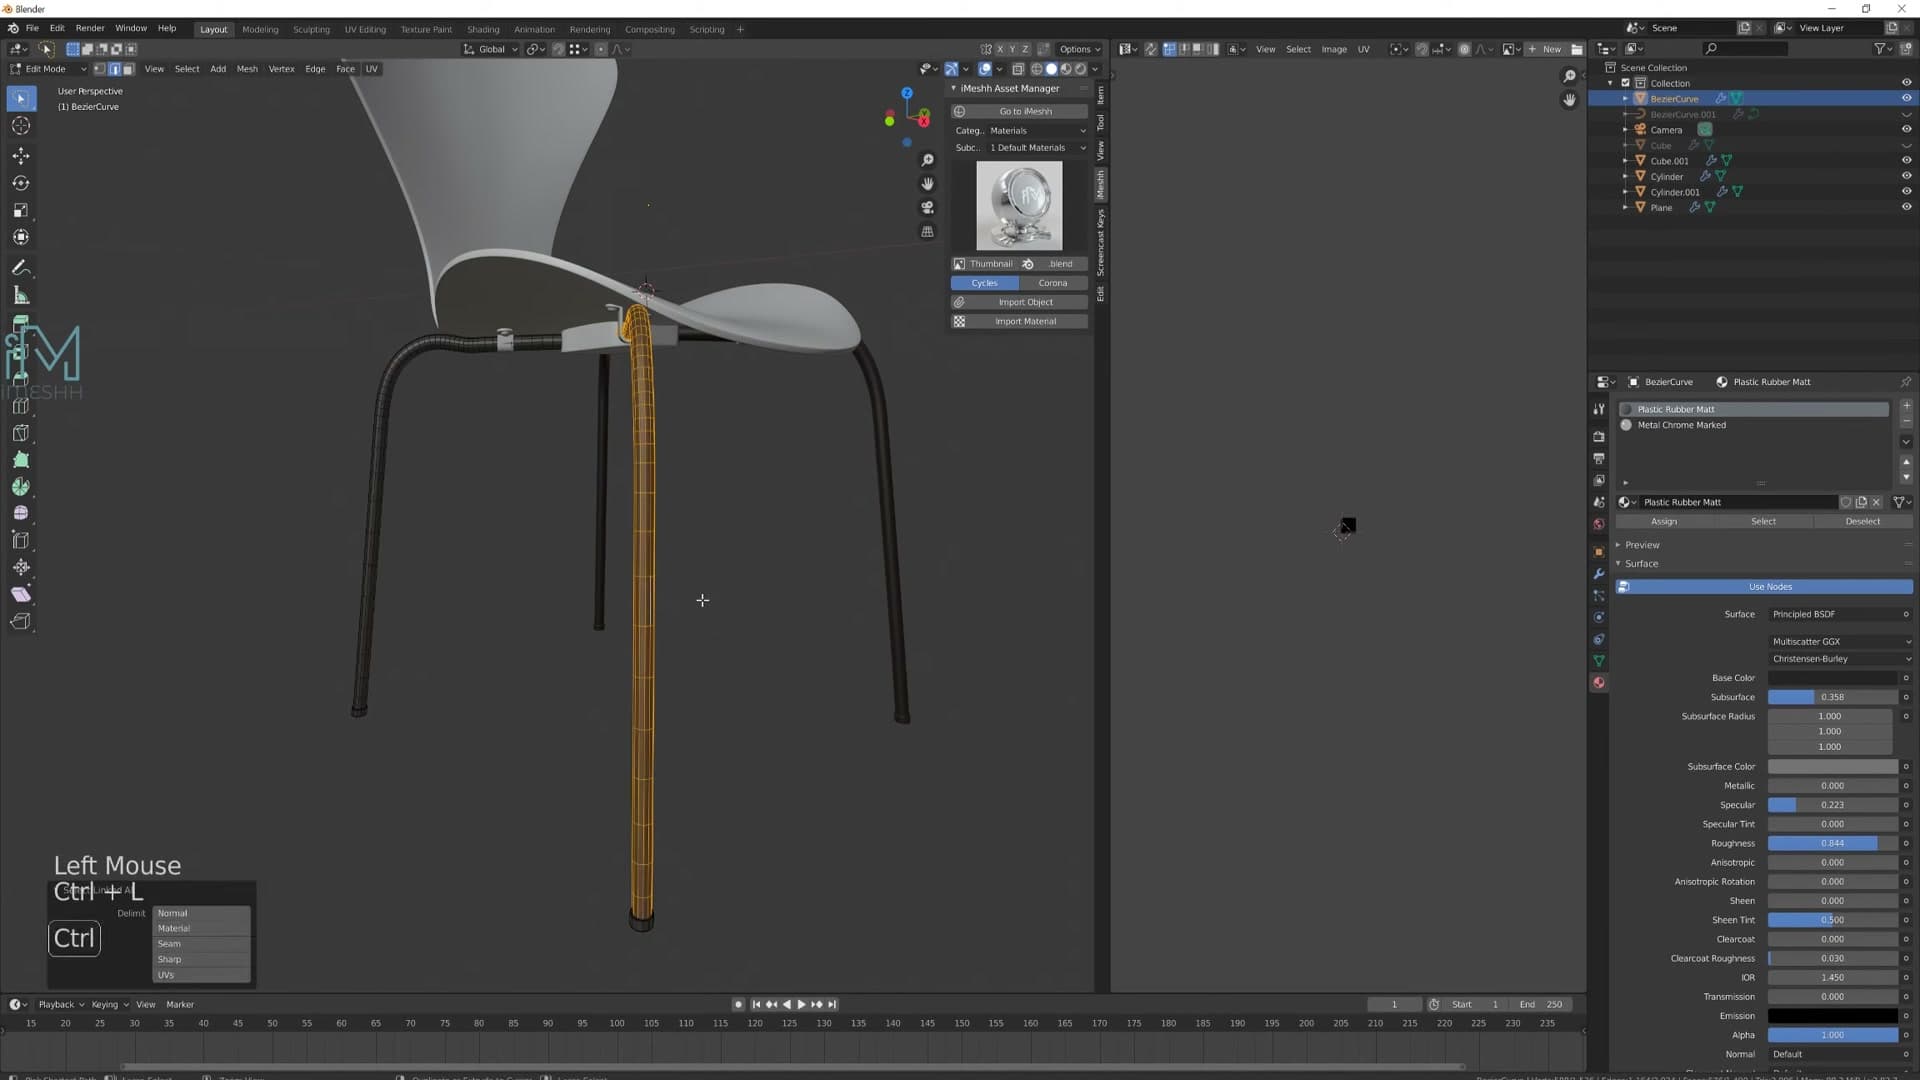Click the End frame field
This screenshot has width=1920, height=1080.
1541,1004
